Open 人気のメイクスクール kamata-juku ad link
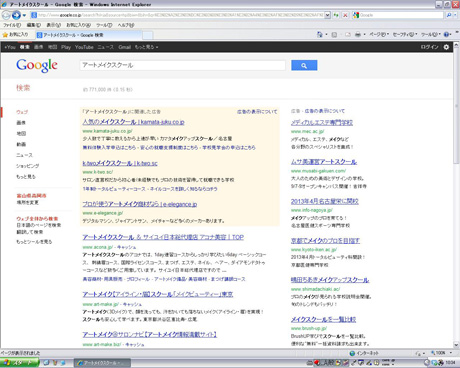Screen dimensions: 460x368 (x=133, y=122)
